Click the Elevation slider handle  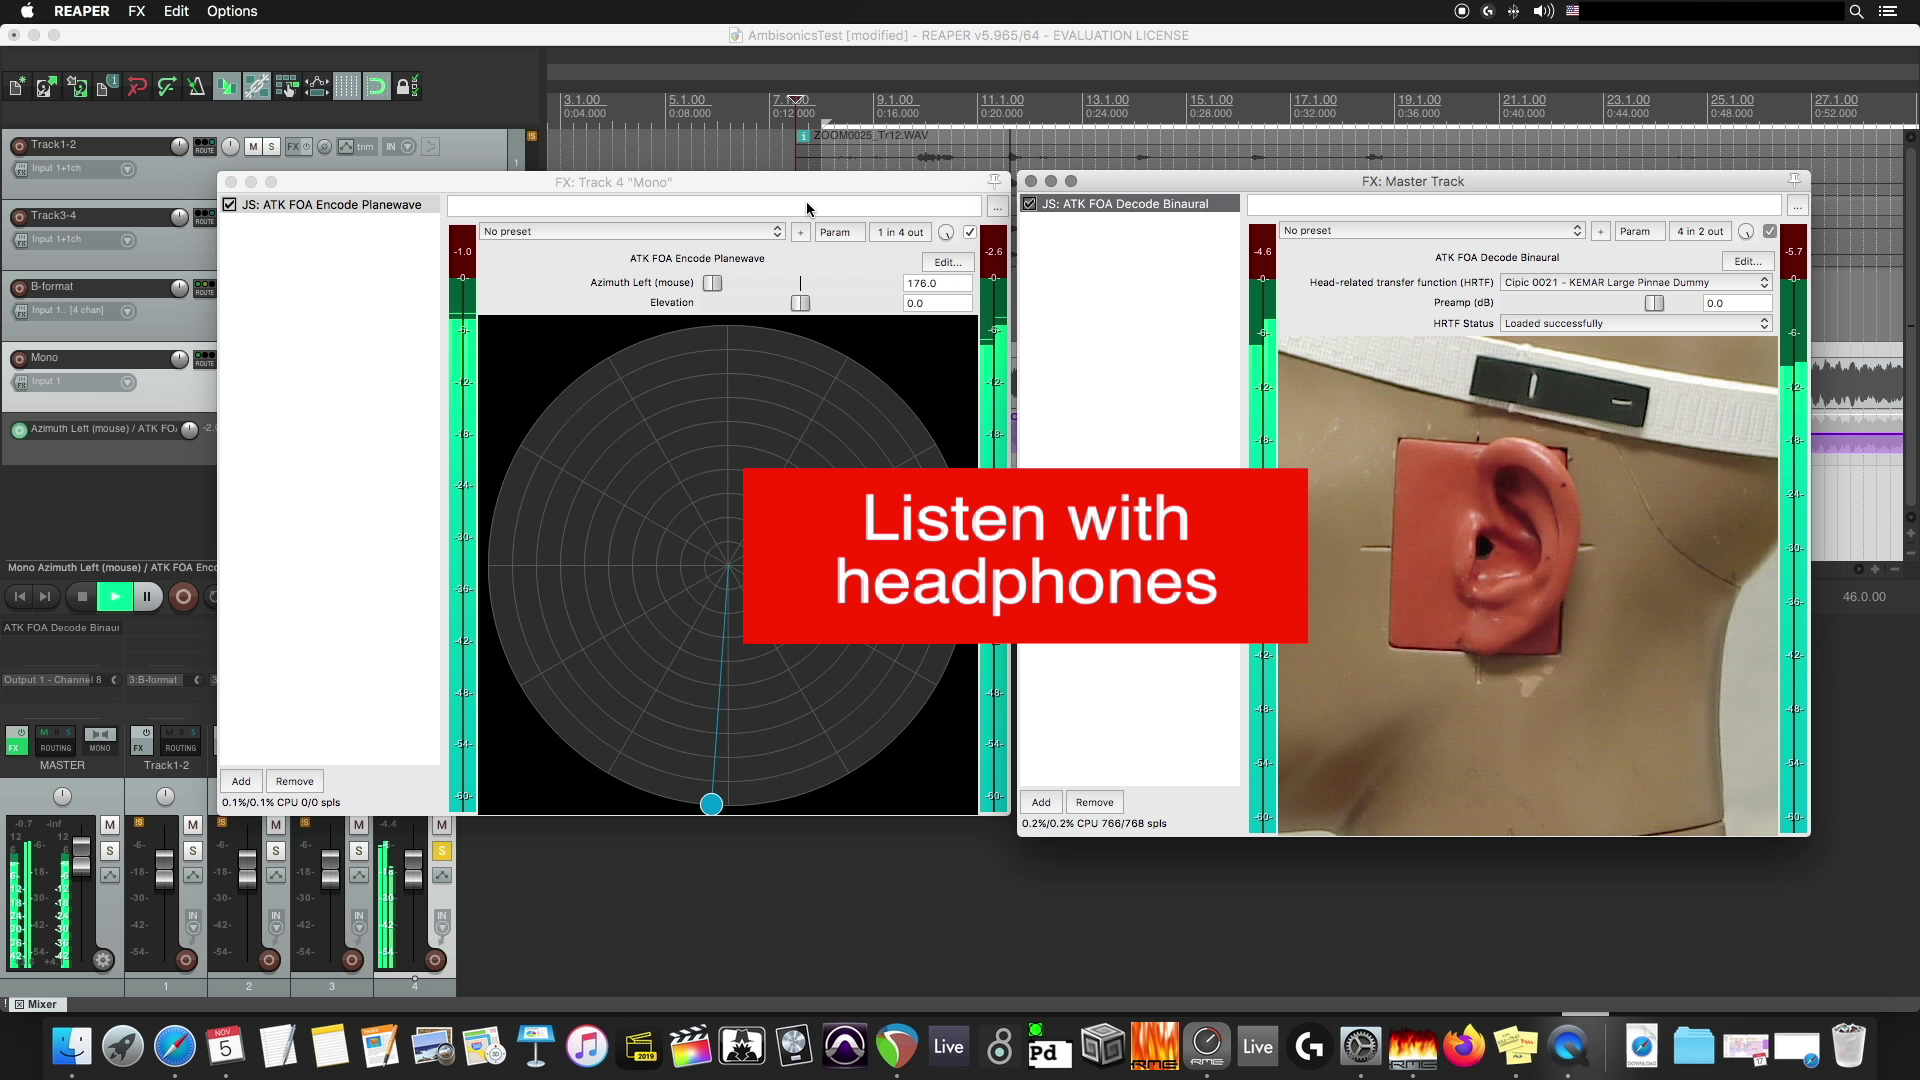[x=800, y=303]
